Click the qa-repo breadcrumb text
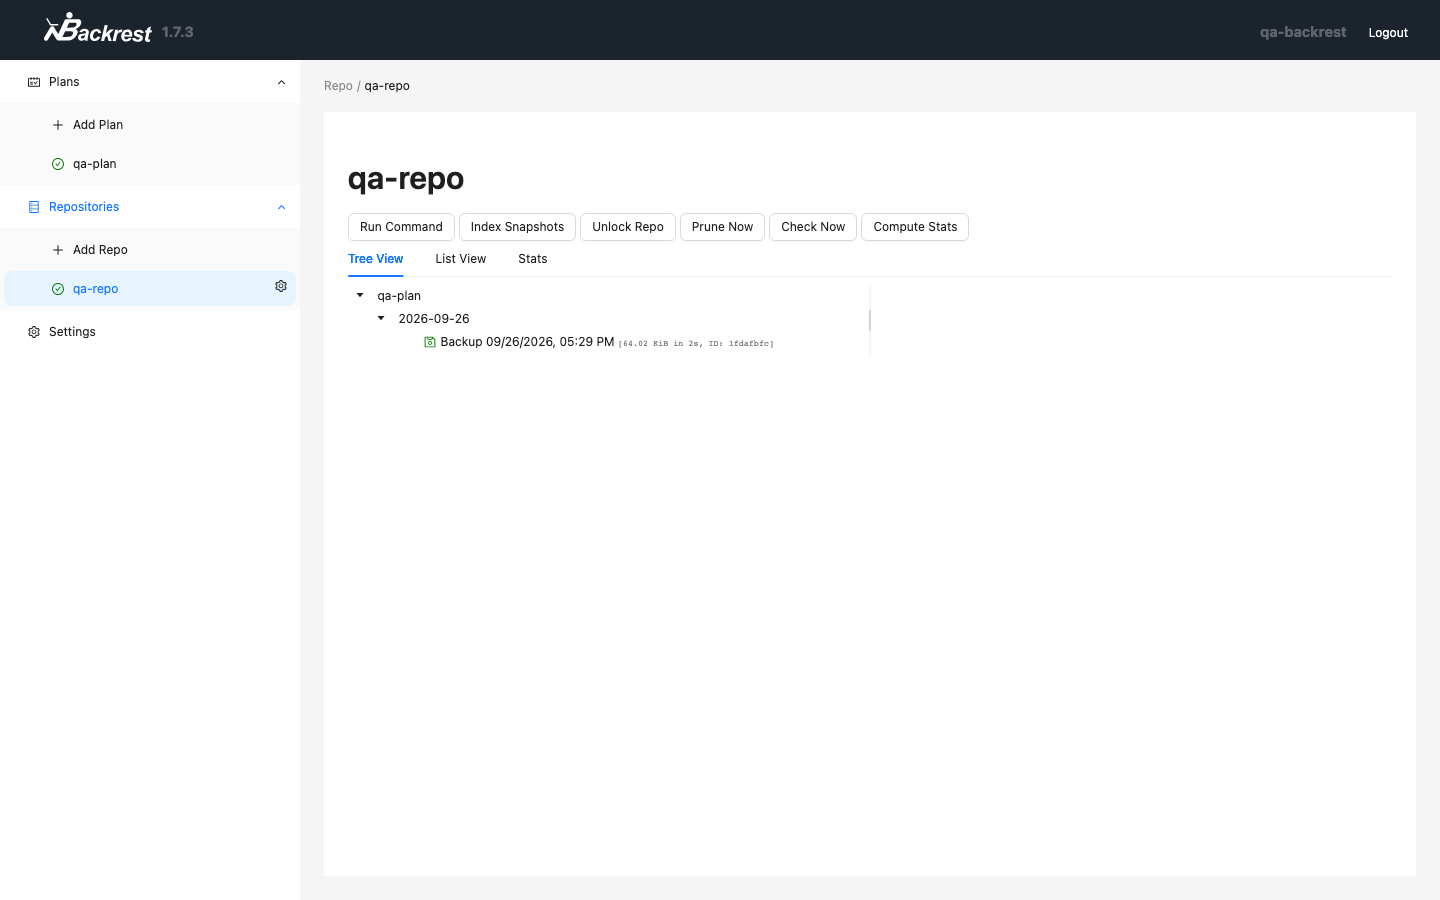This screenshot has width=1440, height=900. point(387,86)
